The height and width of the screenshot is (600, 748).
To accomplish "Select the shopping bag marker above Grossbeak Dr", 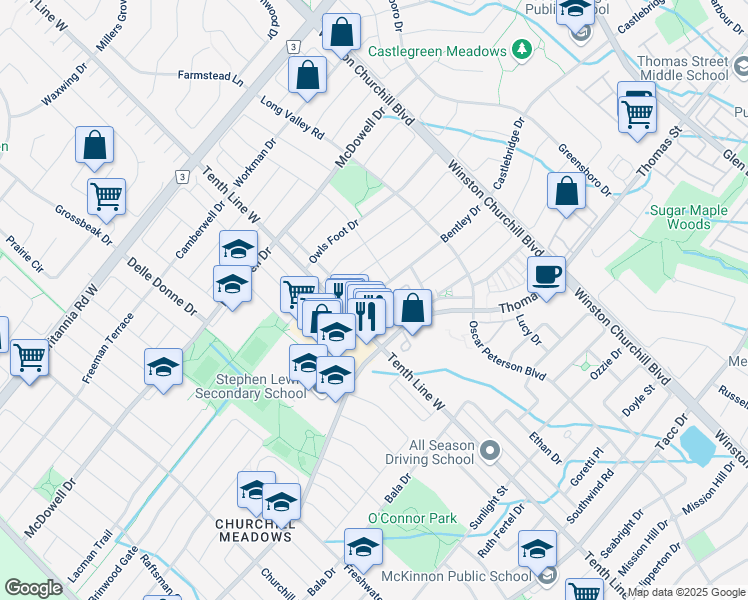I will pyautogui.click(x=94, y=146).
